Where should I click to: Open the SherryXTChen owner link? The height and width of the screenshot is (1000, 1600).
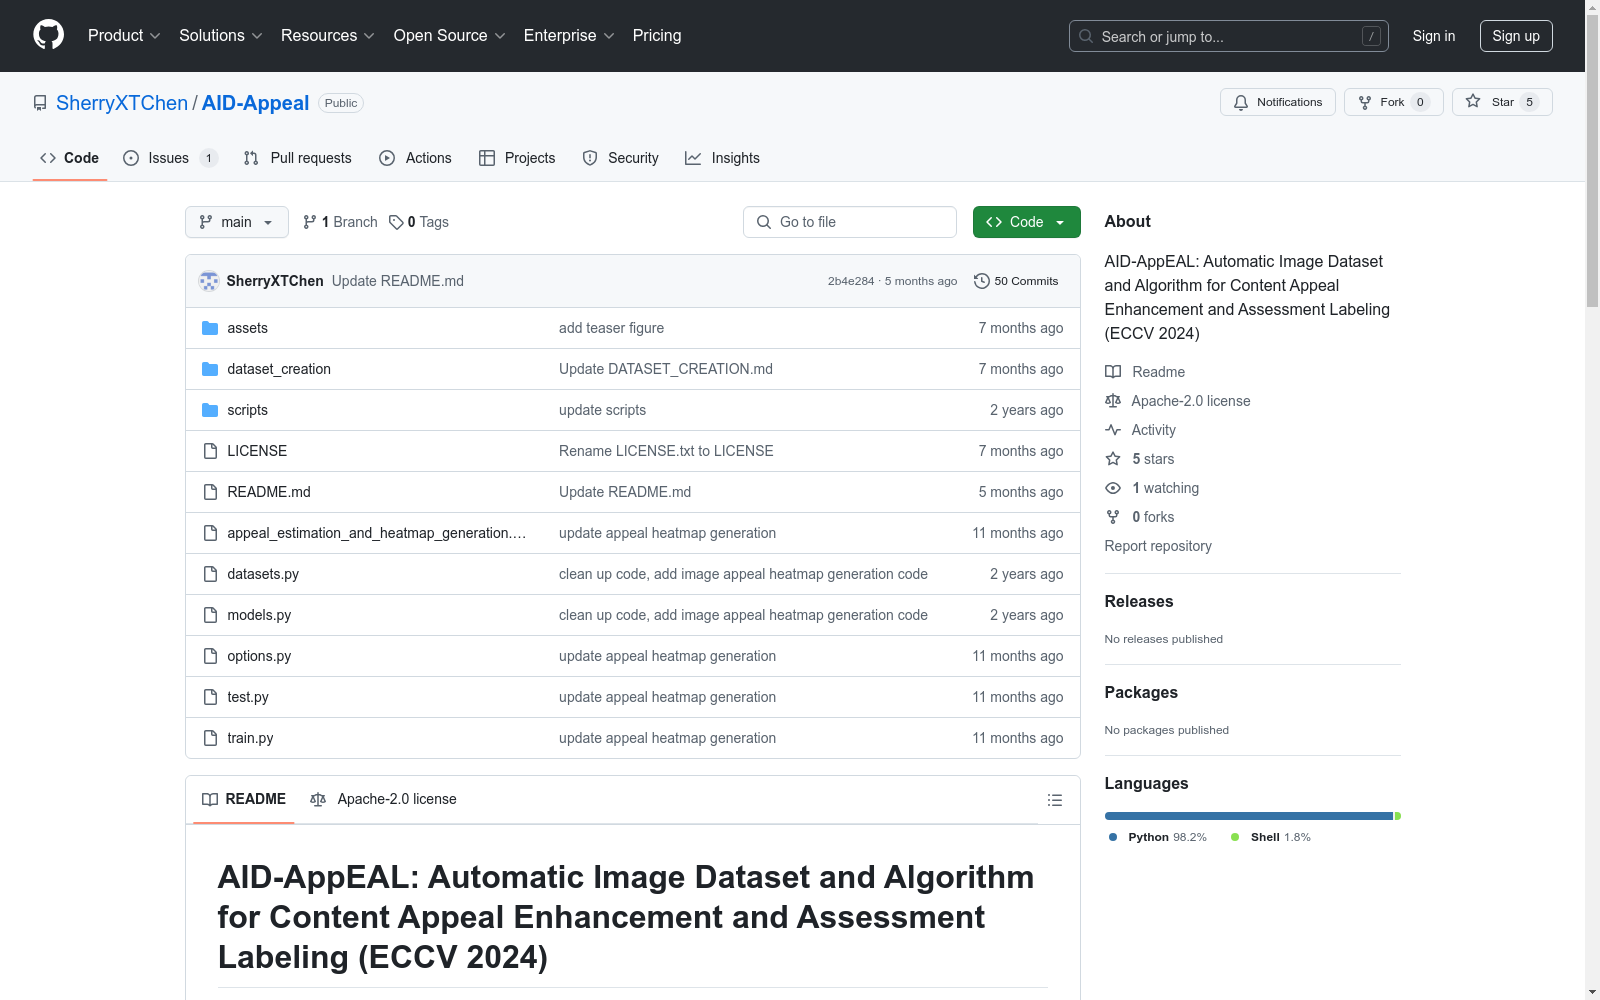[122, 103]
